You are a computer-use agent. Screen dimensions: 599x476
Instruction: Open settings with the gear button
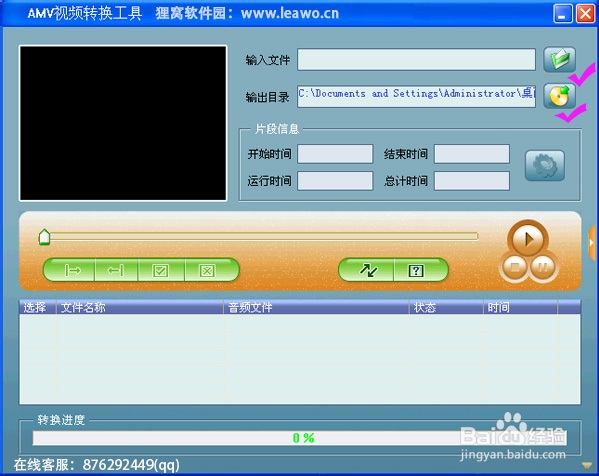pyautogui.click(x=545, y=165)
